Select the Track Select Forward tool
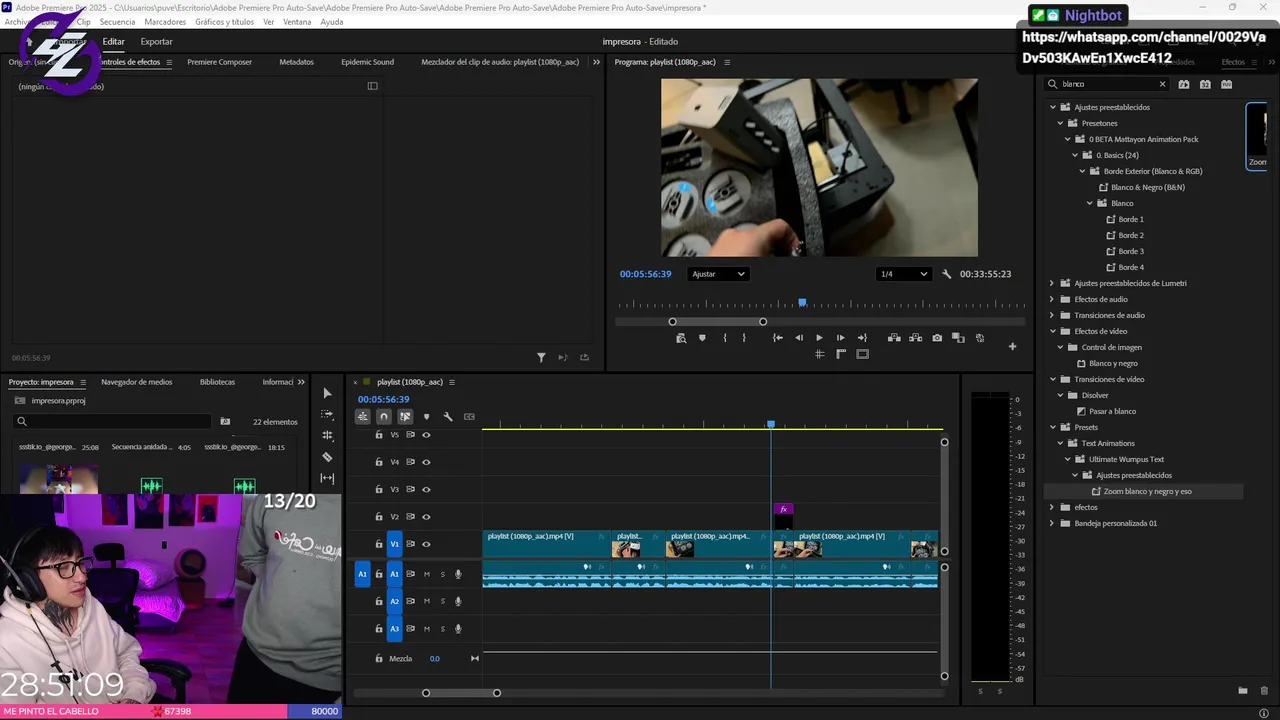1280x720 pixels. point(327,414)
